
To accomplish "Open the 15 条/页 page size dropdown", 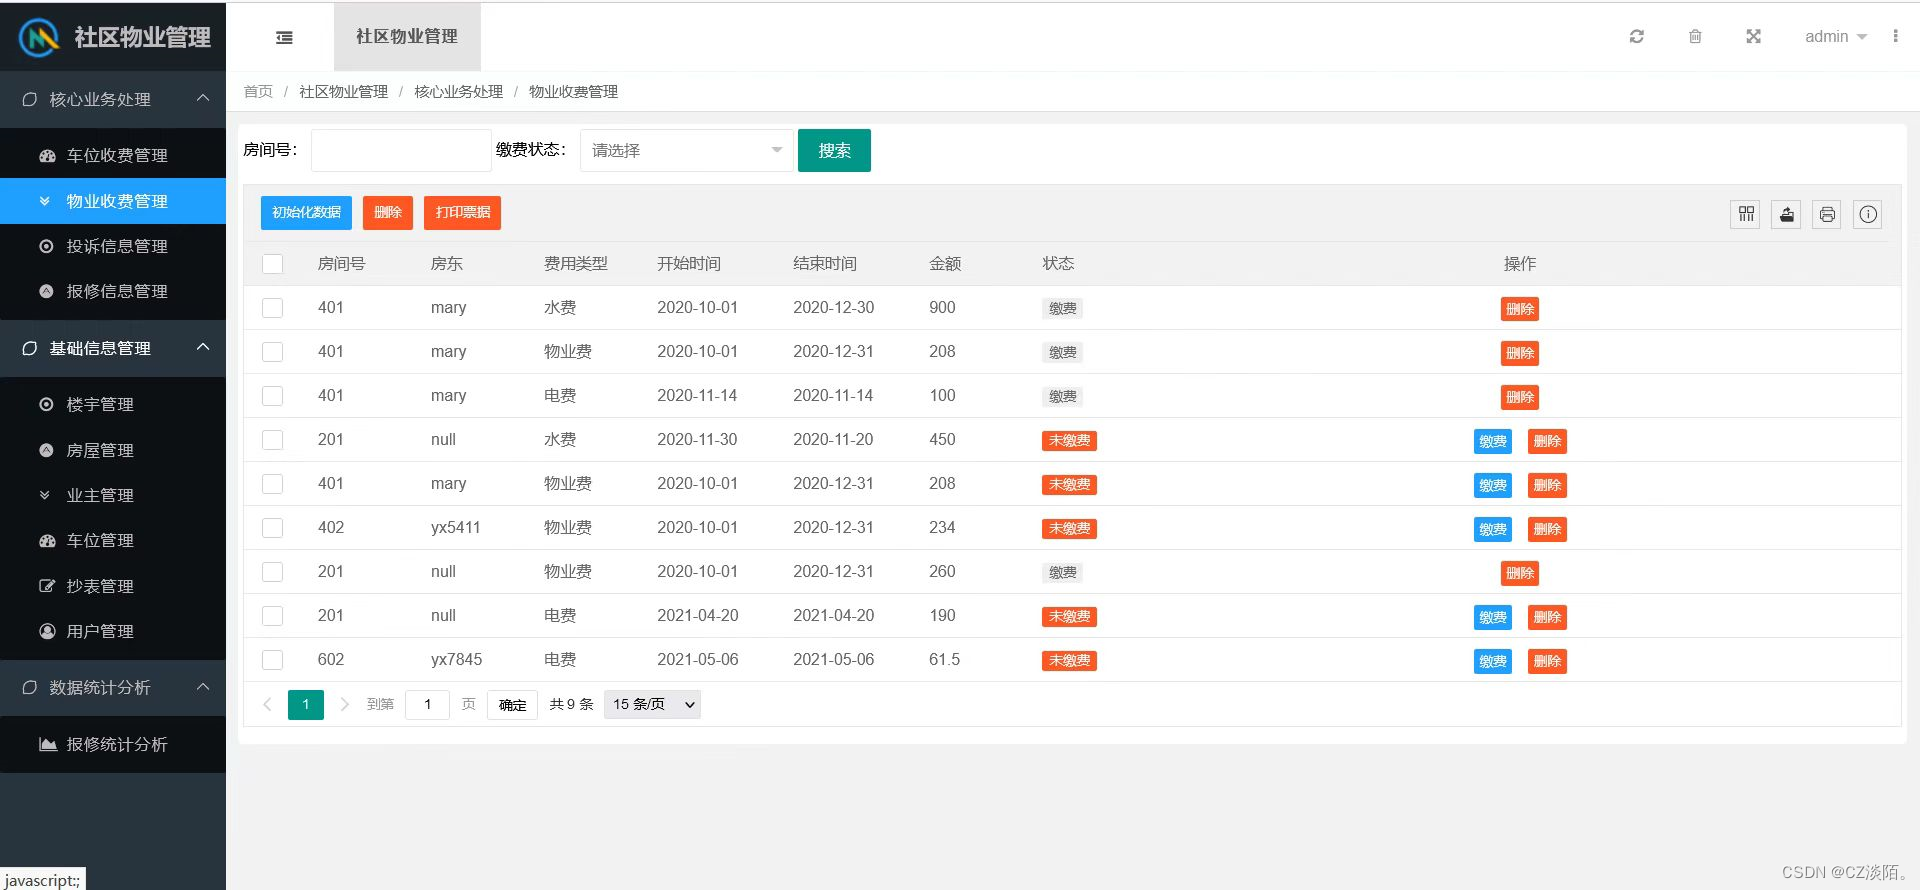I will pyautogui.click(x=652, y=704).
